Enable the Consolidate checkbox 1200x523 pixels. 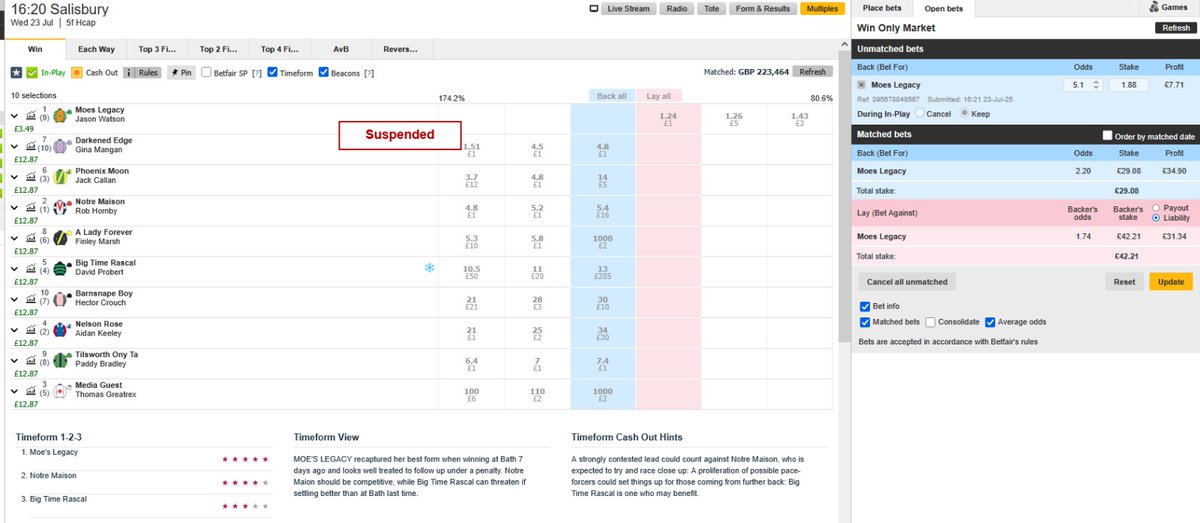coord(931,322)
